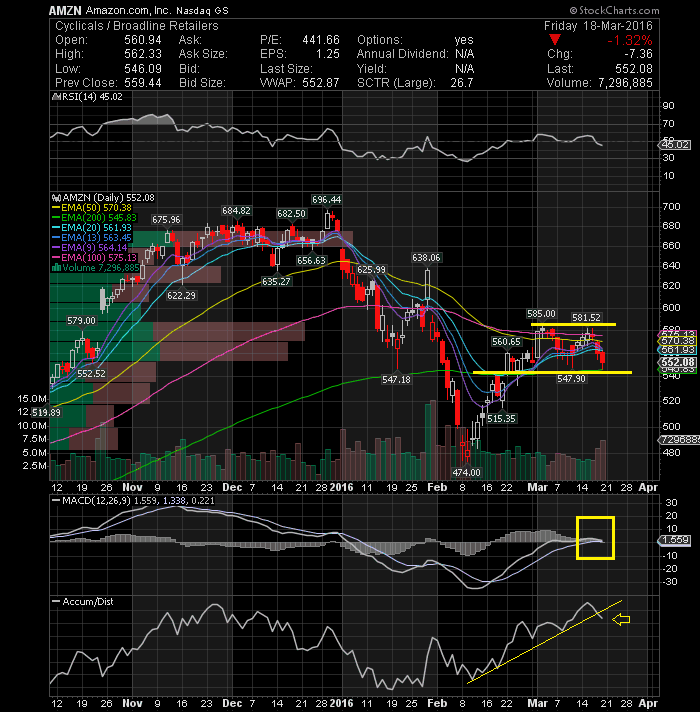Click the 552.52 price label

(x=91, y=374)
